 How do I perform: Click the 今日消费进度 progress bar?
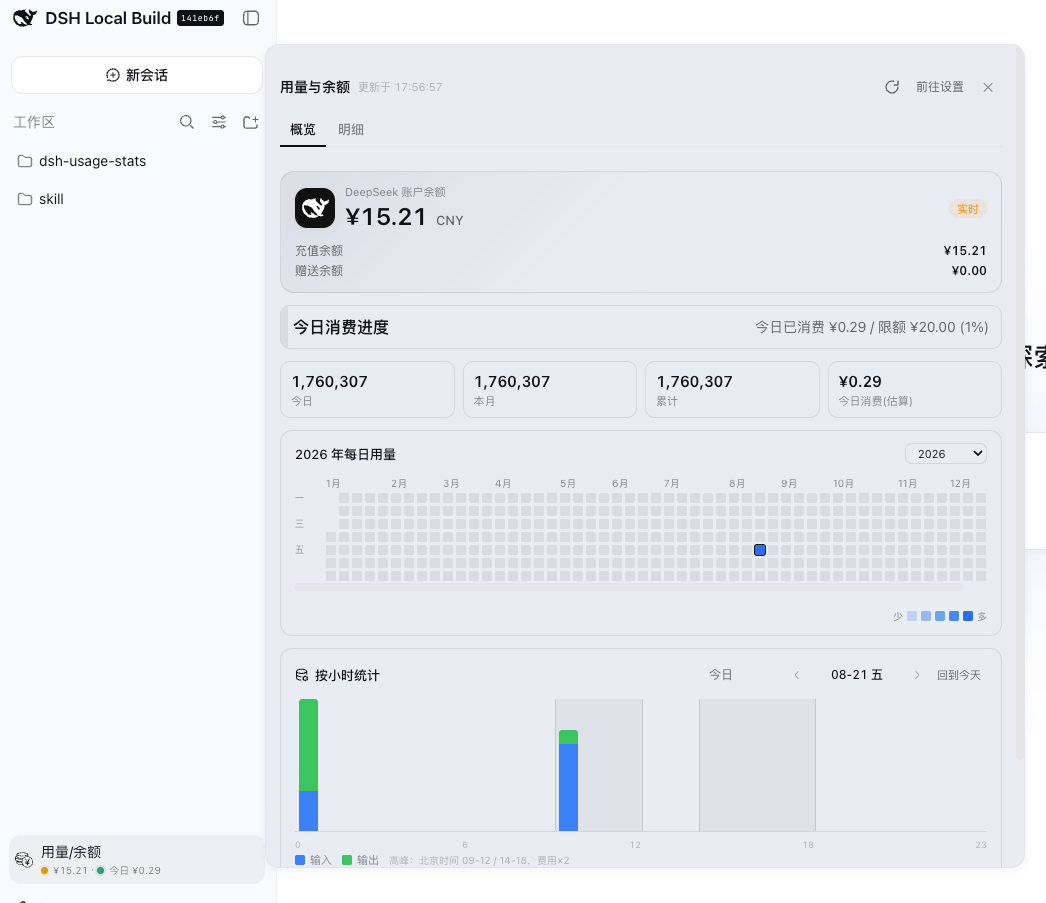pyautogui.click(x=640, y=327)
